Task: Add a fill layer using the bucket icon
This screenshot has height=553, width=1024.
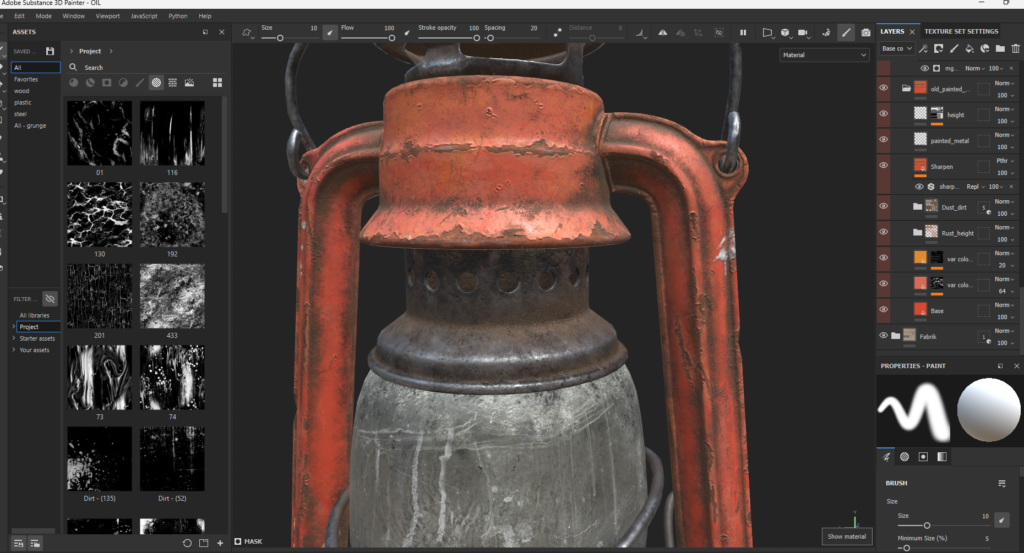Action: click(969, 48)
